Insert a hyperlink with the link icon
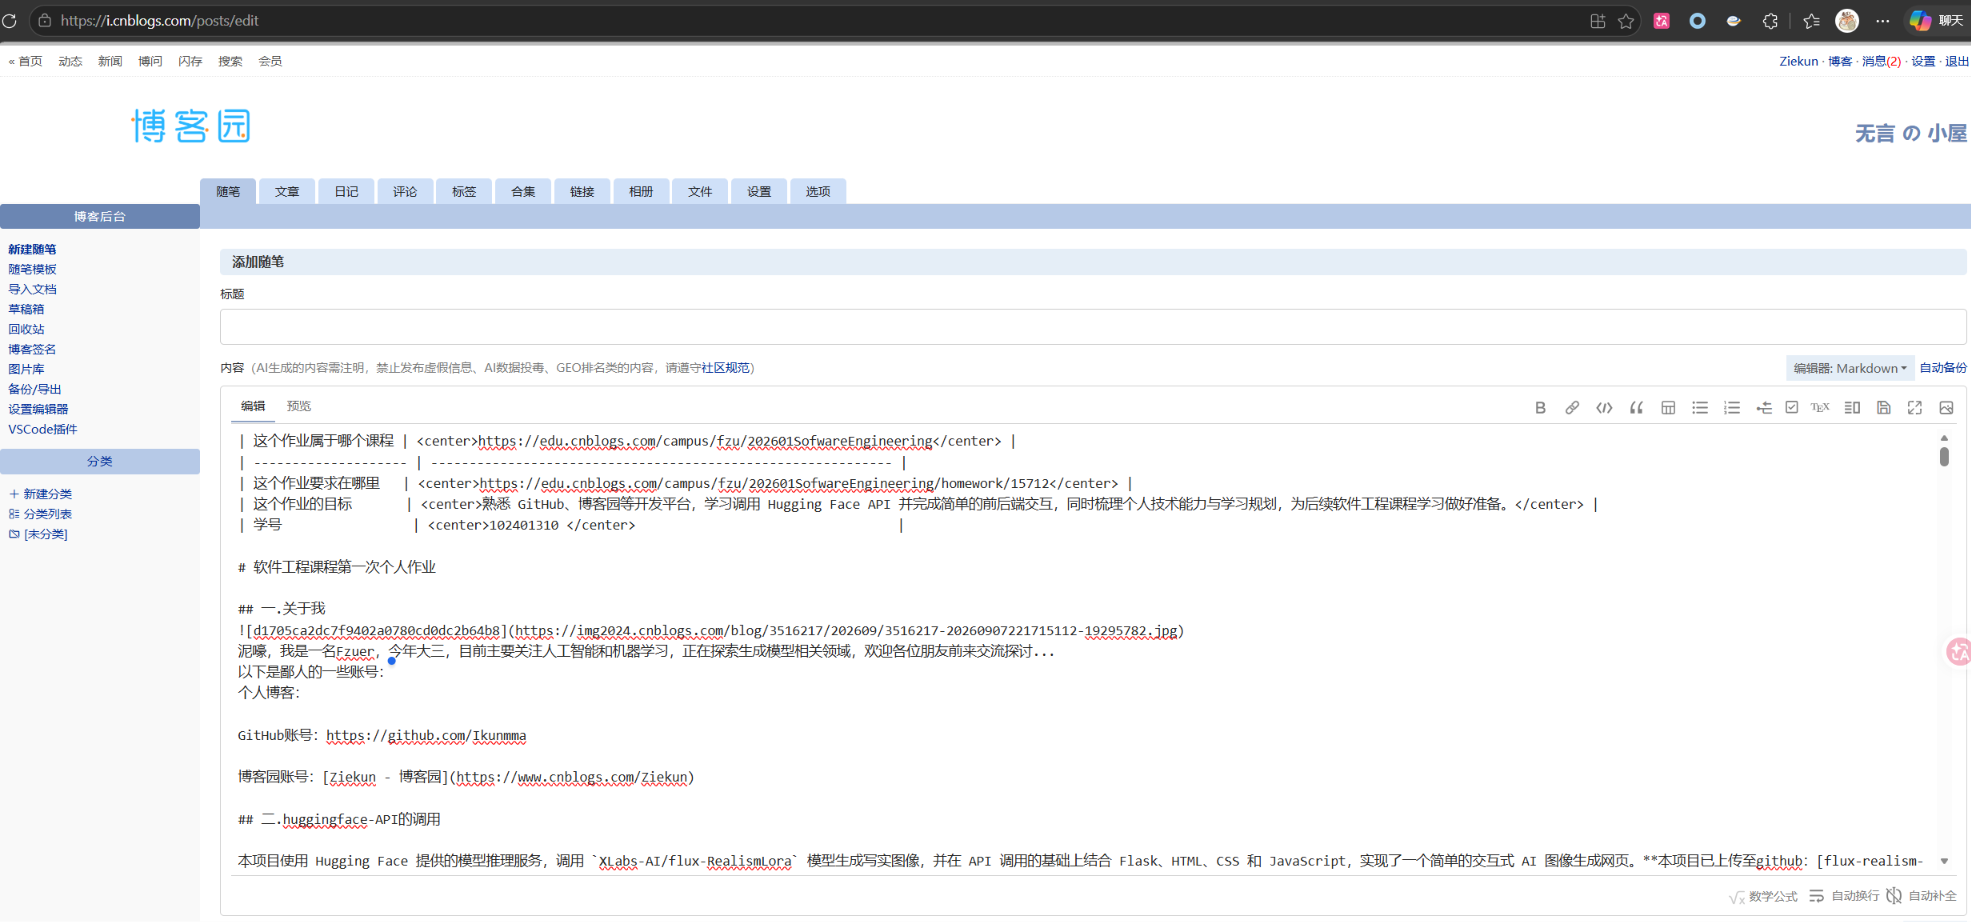This screenshot has width=1971, height=922. point(1572,408)
